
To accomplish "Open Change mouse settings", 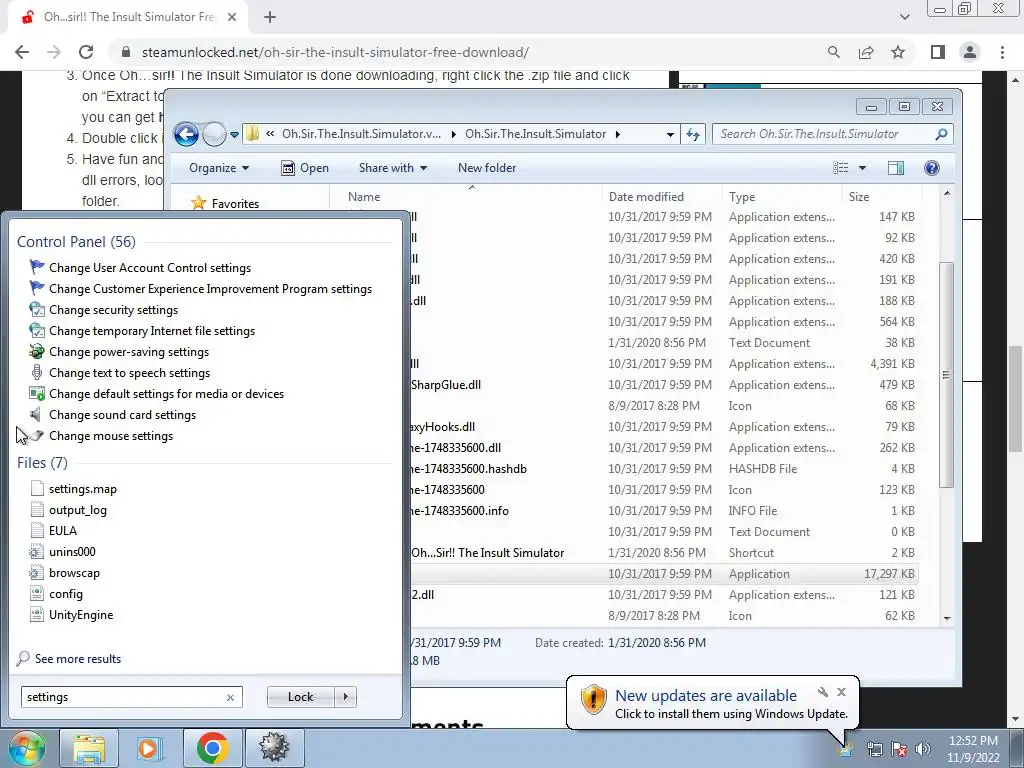I will tap(110, 436).
